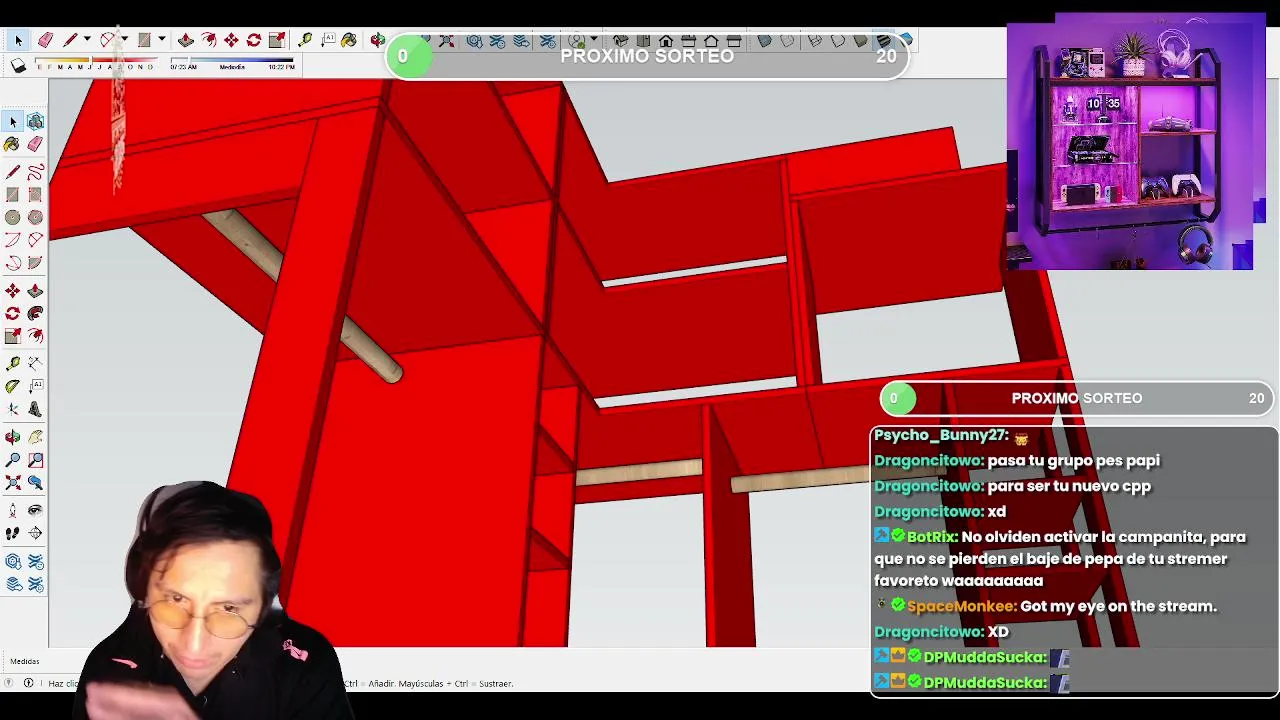Activate the Orbit tool in the left toolbar

13,437
